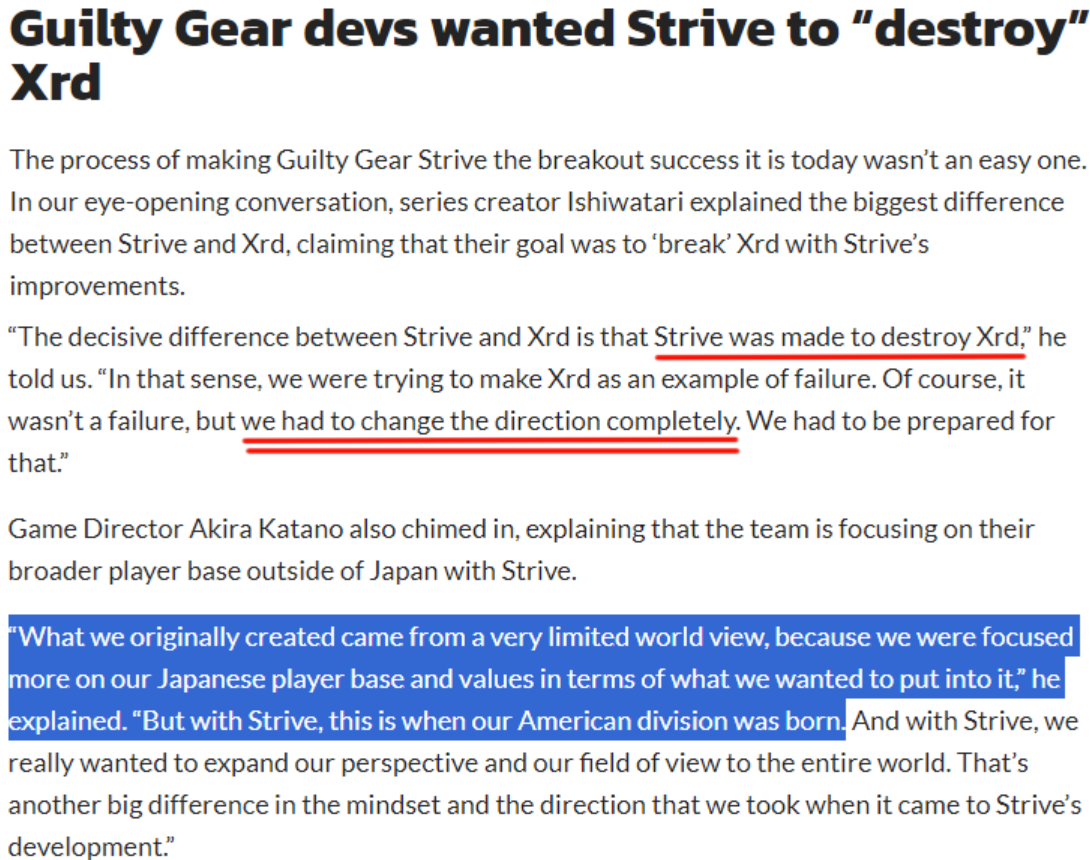The width and height of the screenshot is (1090, 860).
Task: Click the highlighted text starting "What we originally created"
Action: click(x=544, y=679)
